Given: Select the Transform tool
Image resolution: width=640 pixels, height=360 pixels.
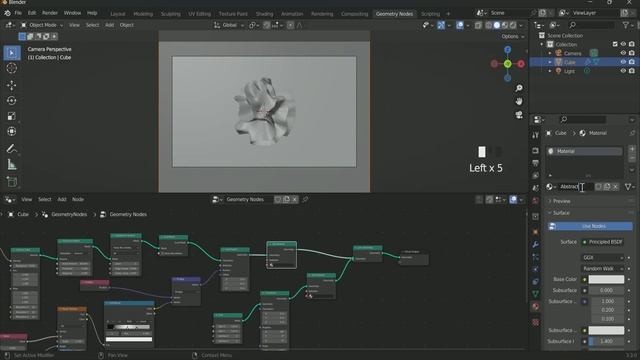Looking at the screenshot, I should tap(12, 131).
